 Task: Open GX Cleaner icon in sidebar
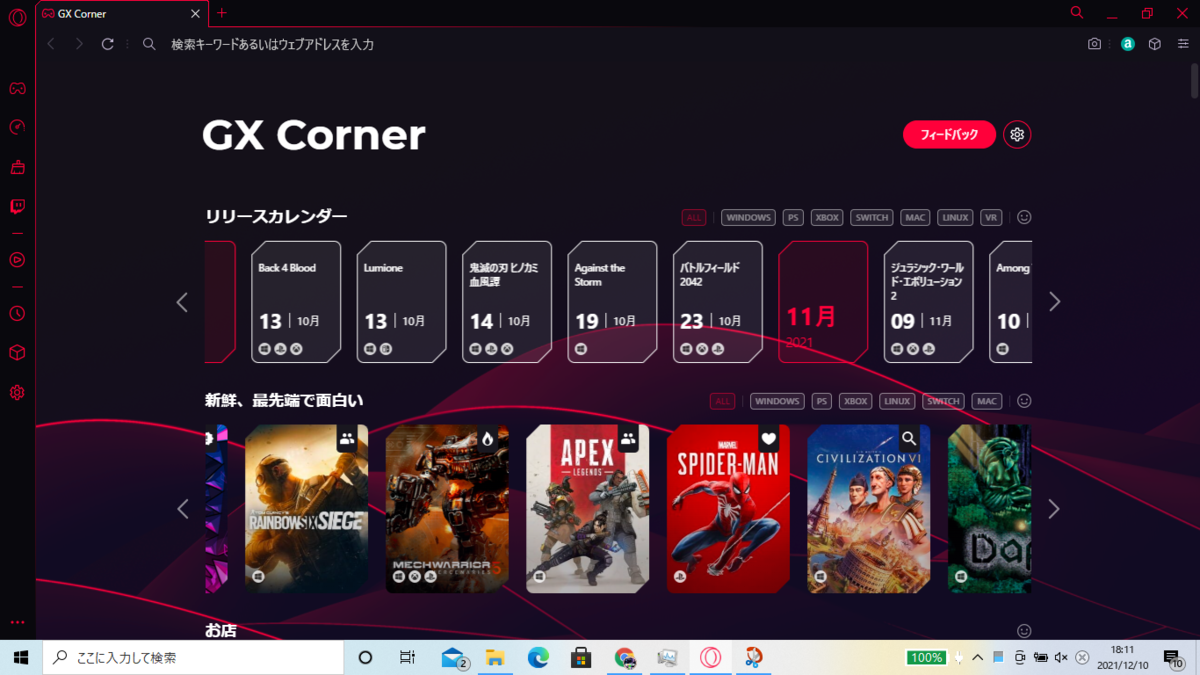17,167
